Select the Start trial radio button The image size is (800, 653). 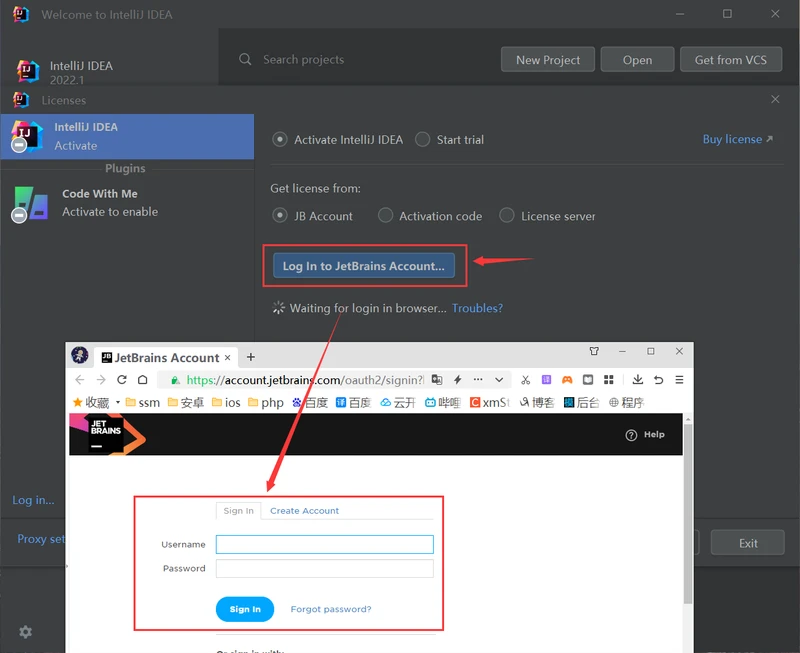click(x=423, y=140)
